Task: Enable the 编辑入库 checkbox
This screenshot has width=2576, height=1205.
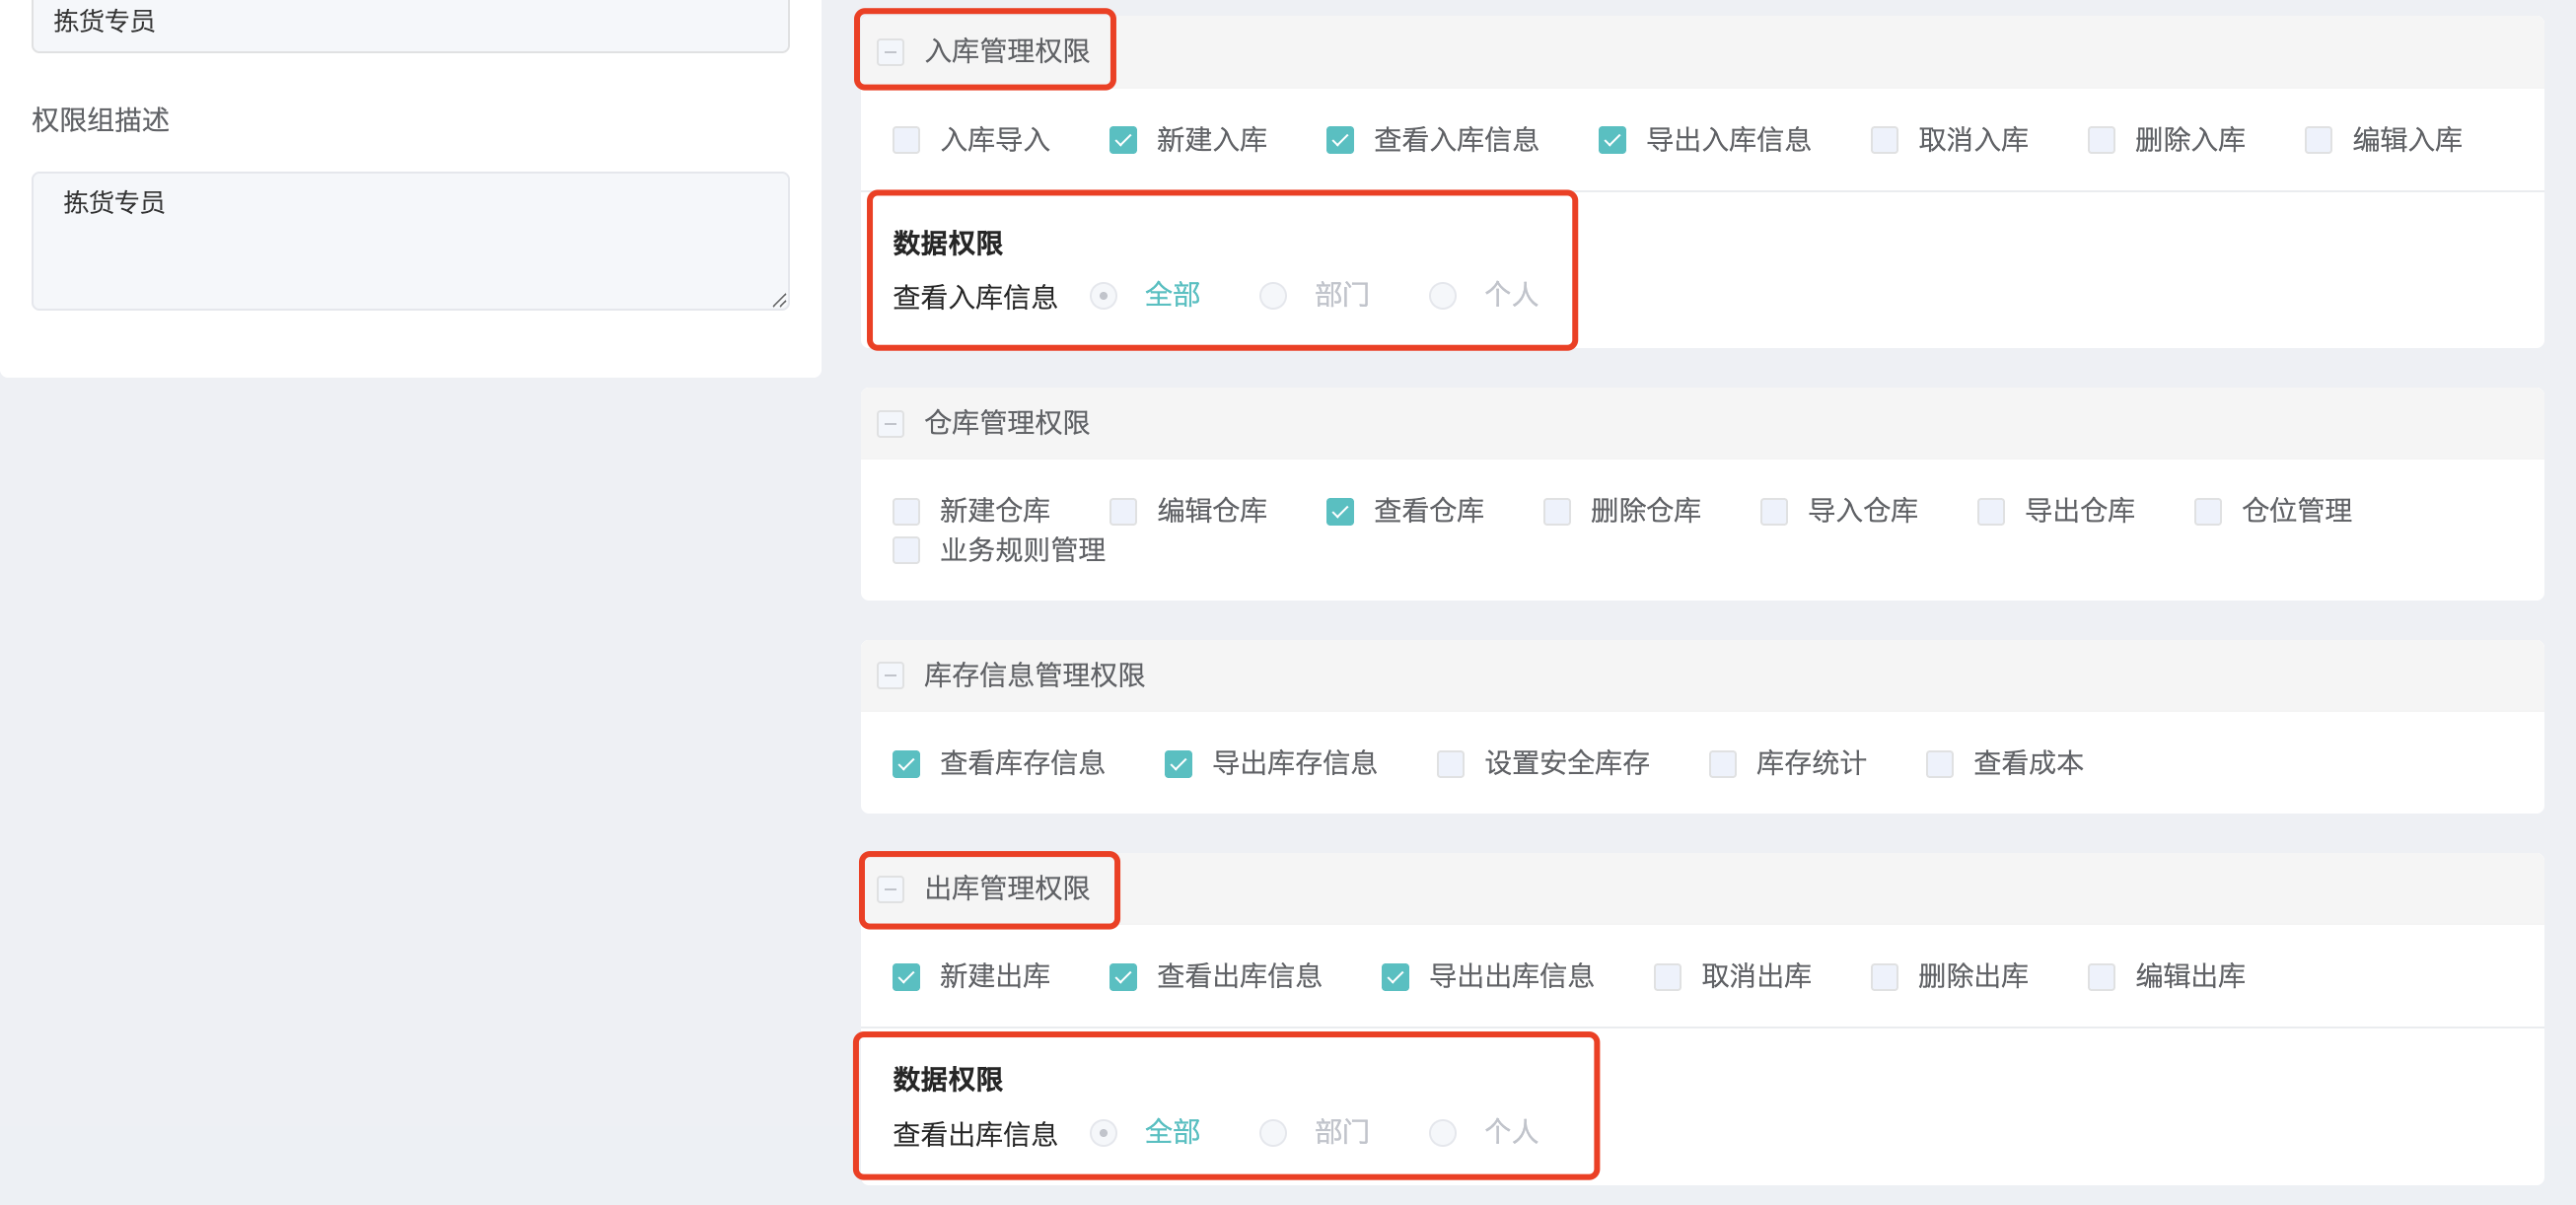Action: coord(2318,140)
